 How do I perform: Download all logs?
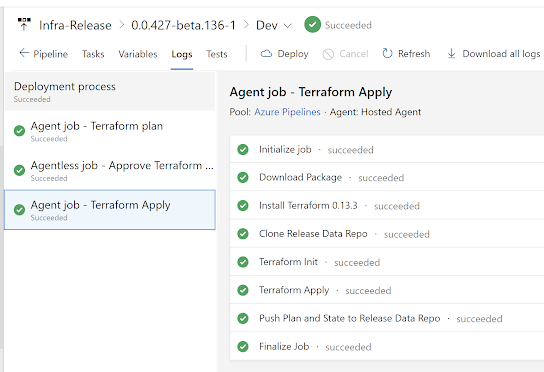pos(501,54)
